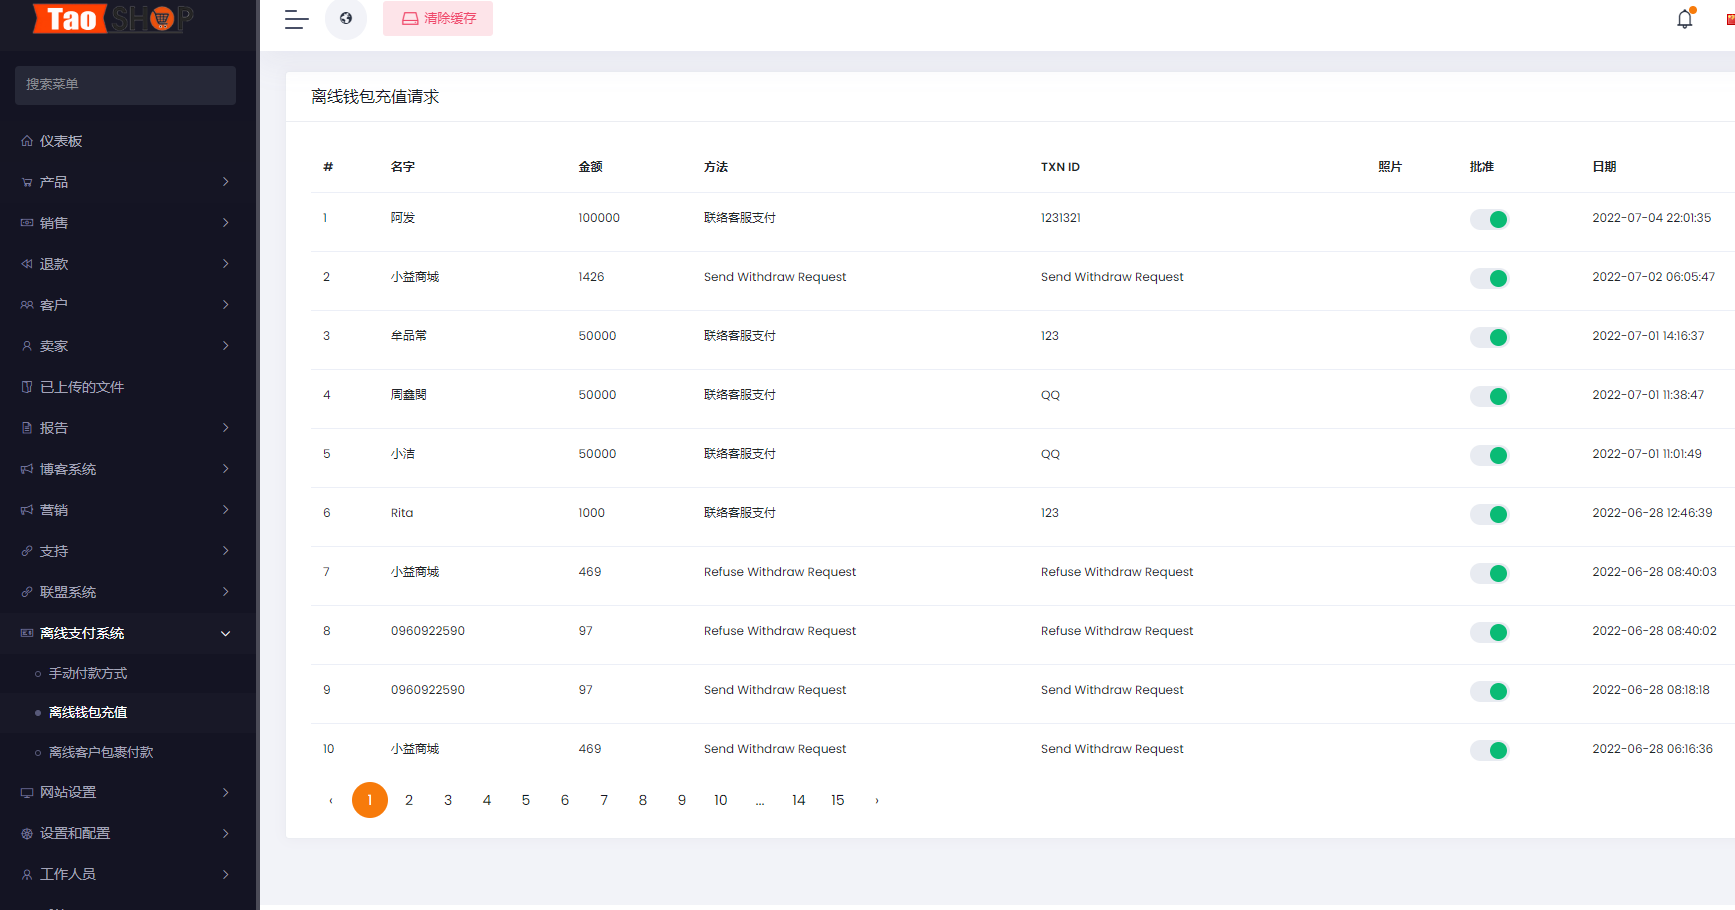Click the country flag in the top bar
The width and height of the screenshot is (1735, 910).
[1729, 18]
